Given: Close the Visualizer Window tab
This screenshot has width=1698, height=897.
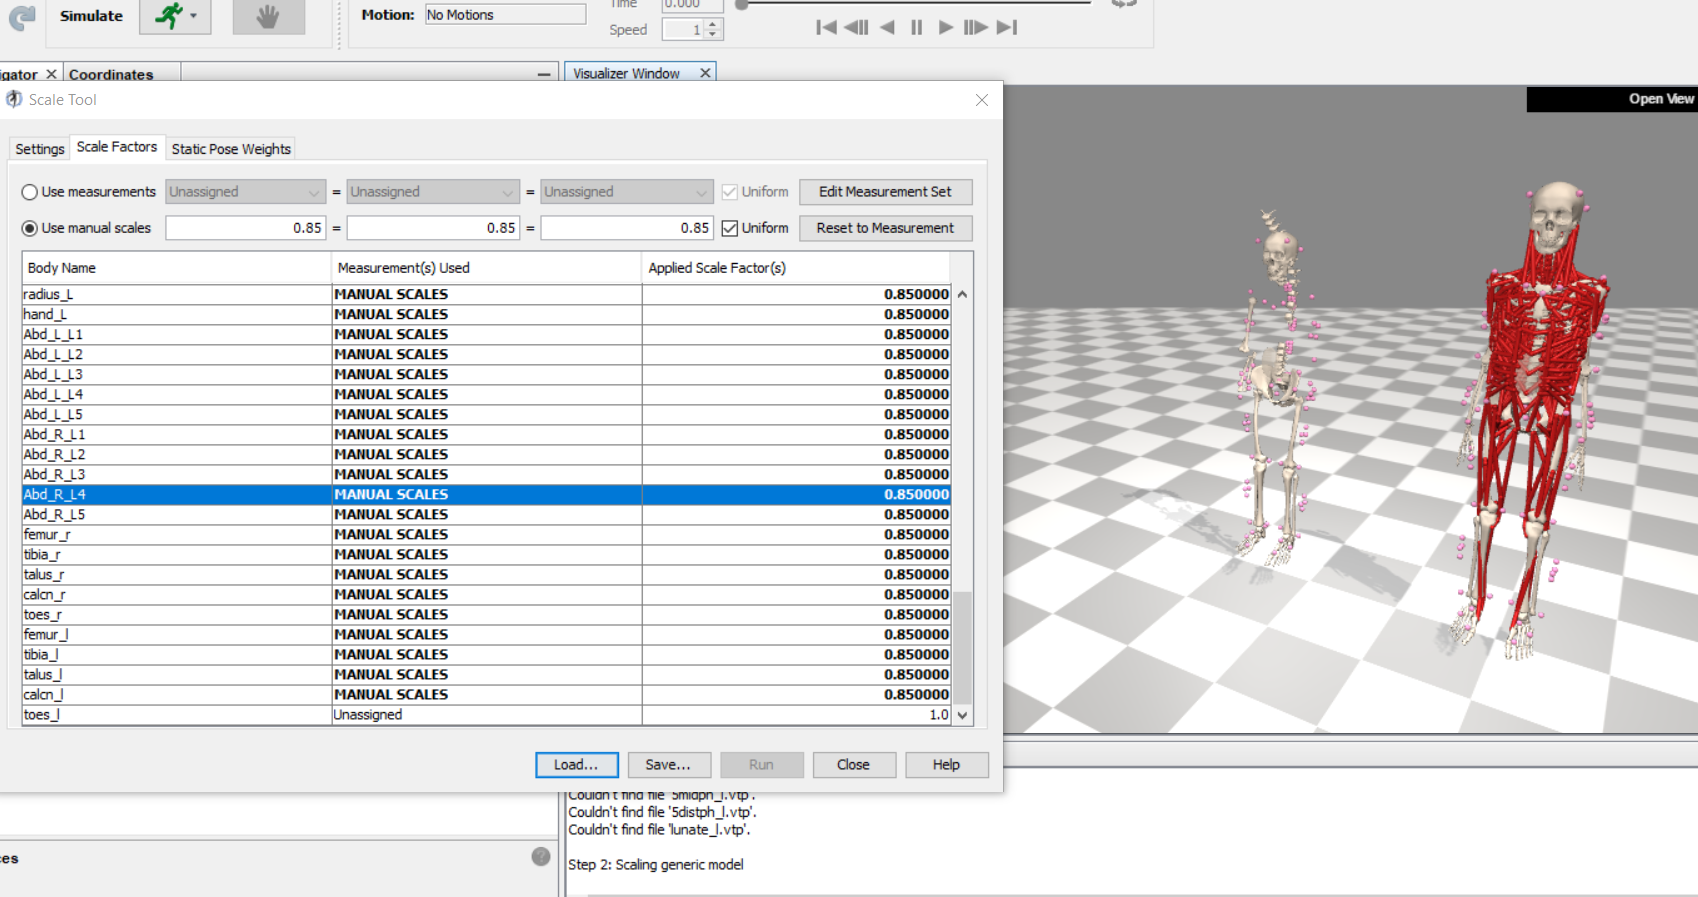Looking at the screenshot, I should click(x=705, y=73).
